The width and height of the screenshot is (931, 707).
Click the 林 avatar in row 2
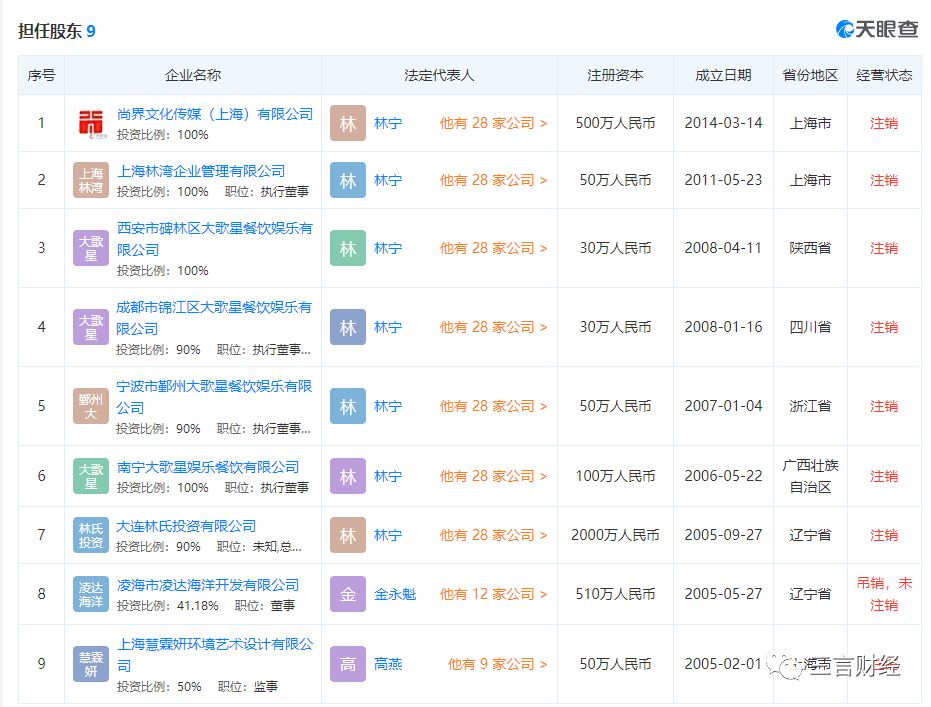[x=348, y=180]
